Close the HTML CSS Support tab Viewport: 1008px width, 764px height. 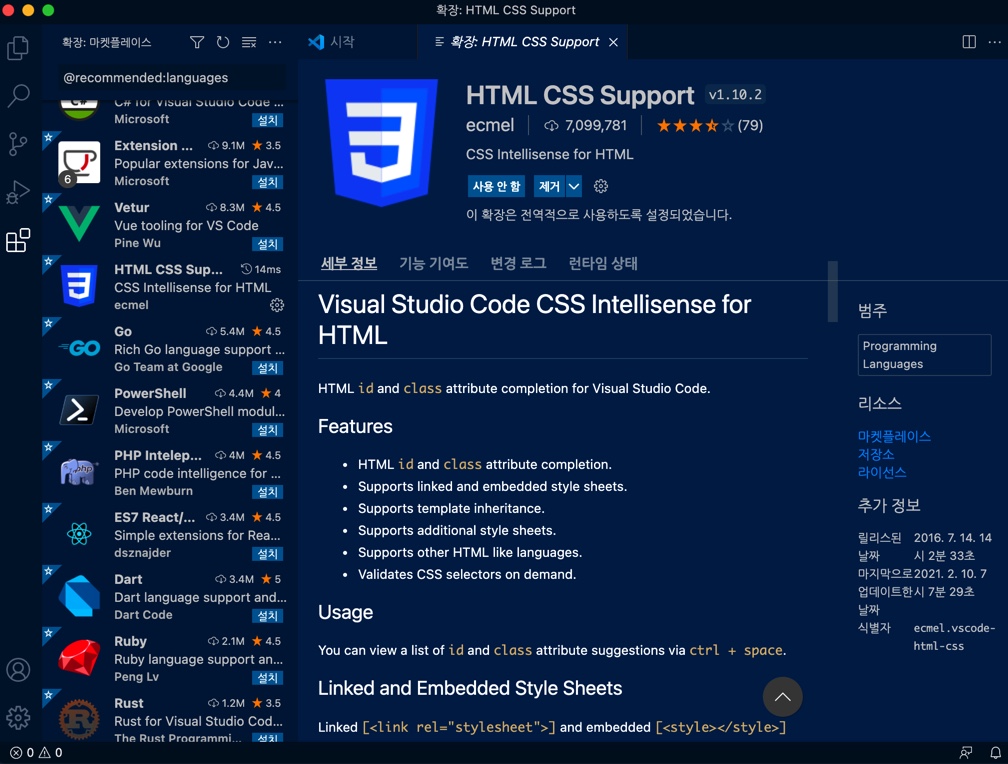pos(613,42)
